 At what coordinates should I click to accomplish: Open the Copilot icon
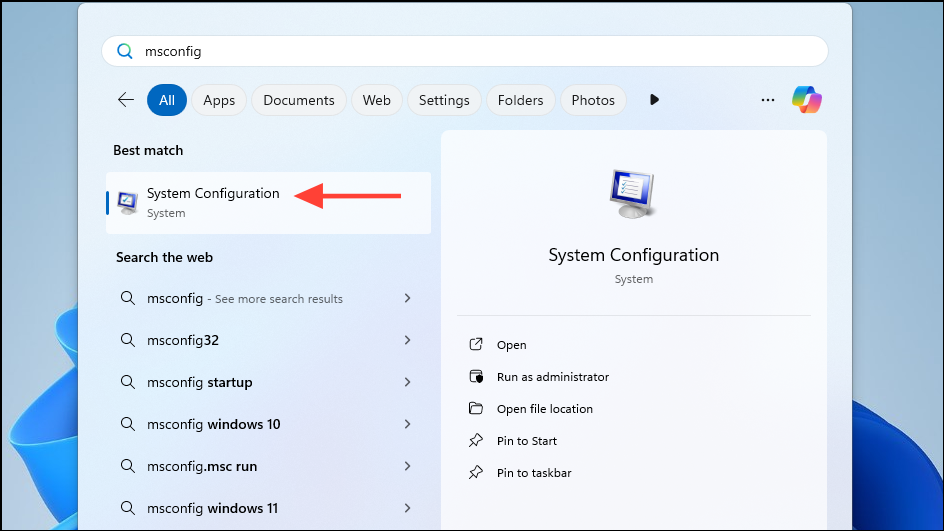pyautogui.click(x=807, y=100)
